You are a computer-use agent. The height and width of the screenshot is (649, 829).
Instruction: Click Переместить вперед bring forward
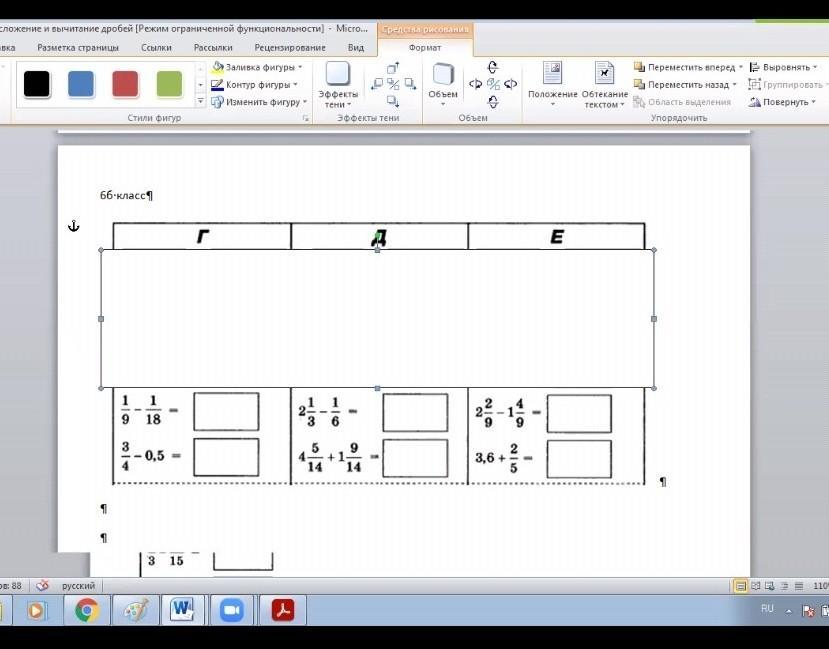tap(685, 67)
